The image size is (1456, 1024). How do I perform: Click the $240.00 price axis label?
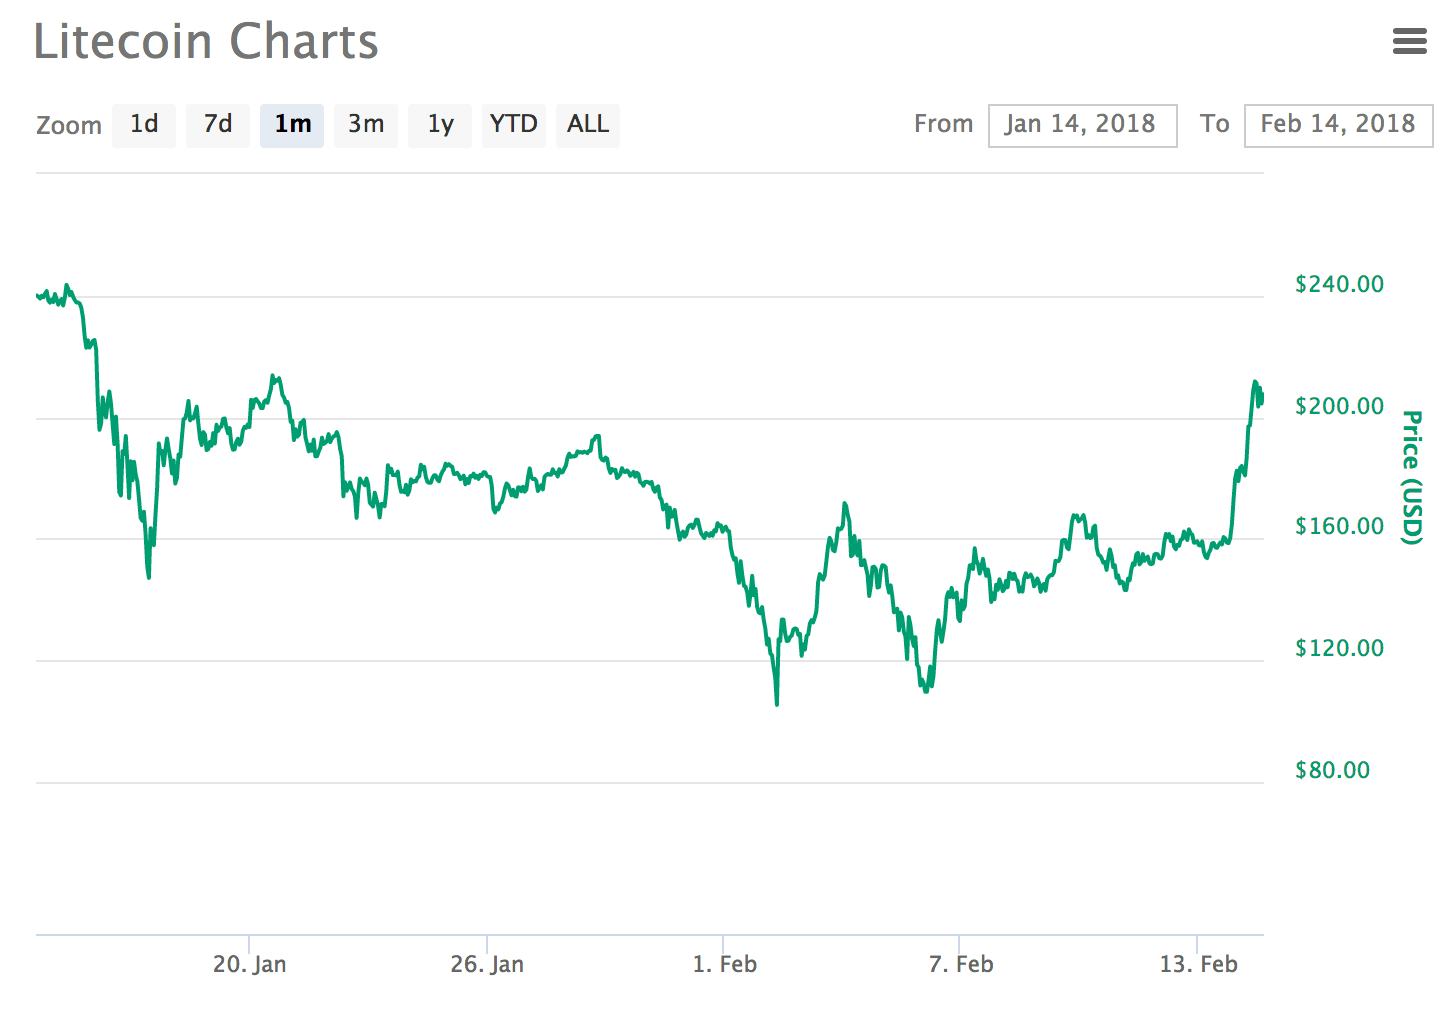[x=1337, y=284]
